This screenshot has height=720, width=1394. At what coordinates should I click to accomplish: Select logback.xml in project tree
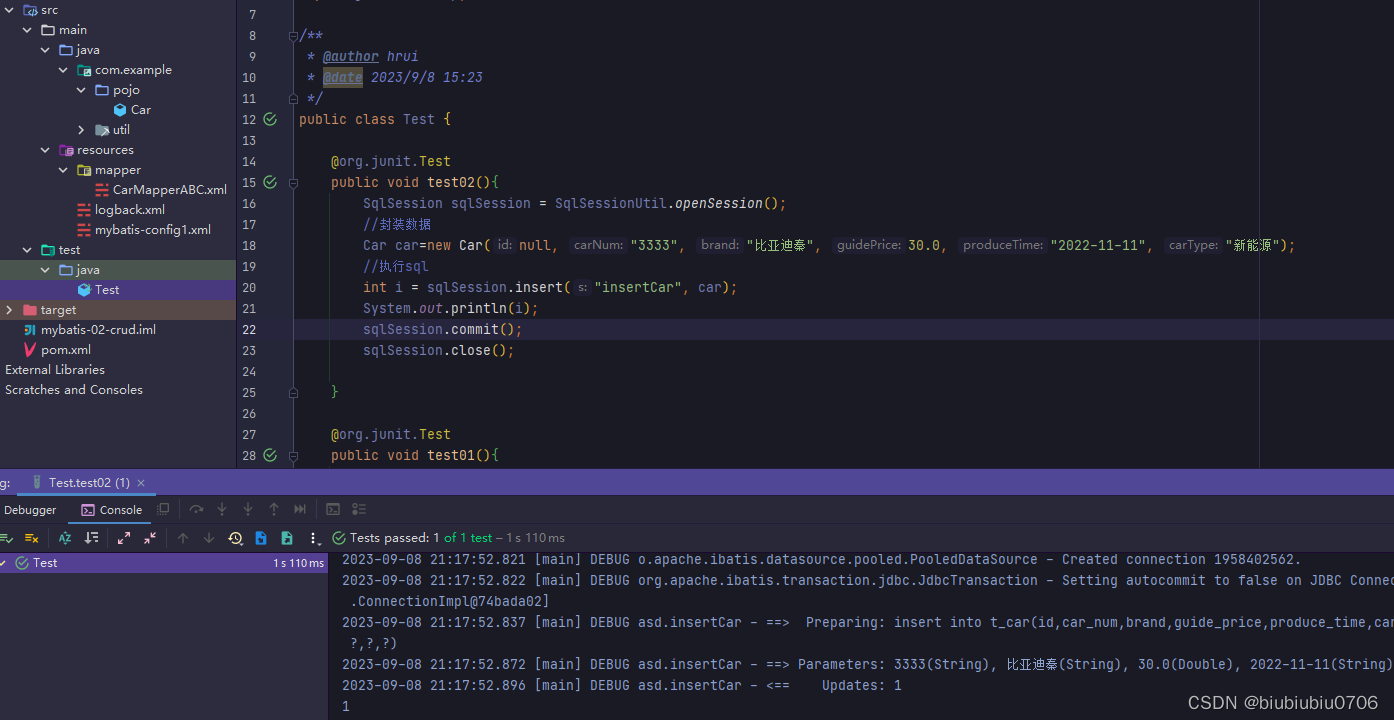coord(121,210)
